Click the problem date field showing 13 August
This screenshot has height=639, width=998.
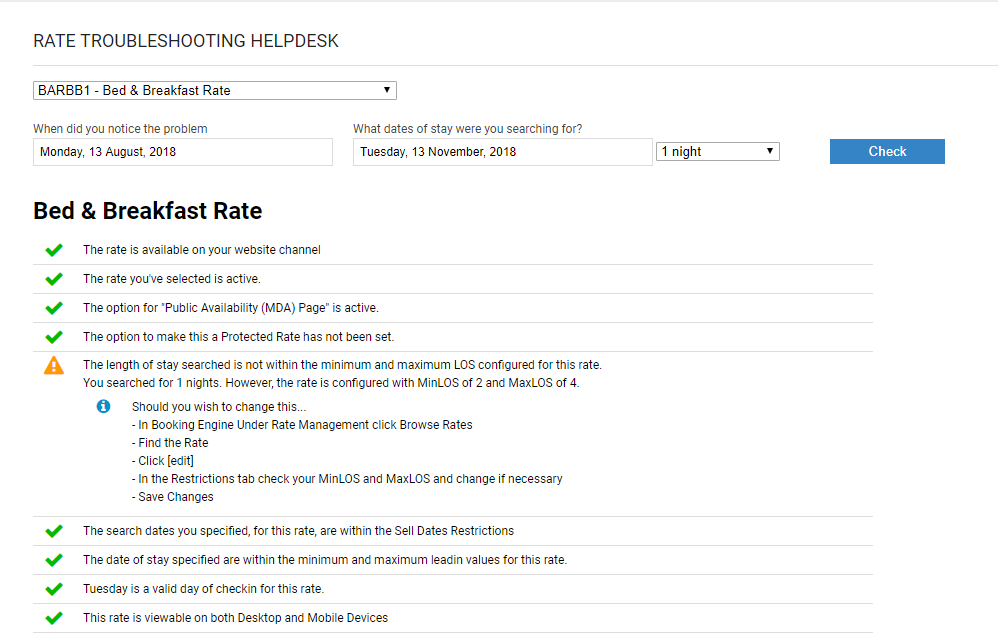click(183, 152)
